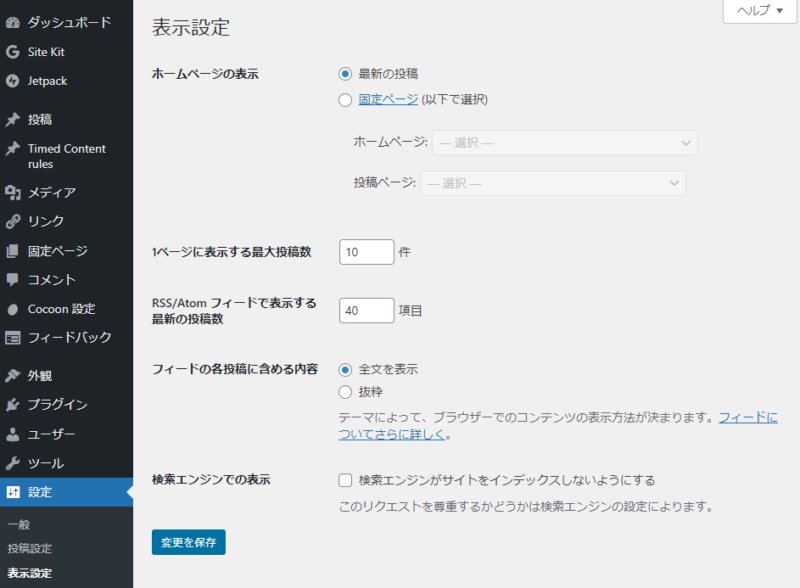Viewport: 800px width, 588px height.
Task: Click the 固定ページ link in homepage options
Action: (x=388, y=100)
